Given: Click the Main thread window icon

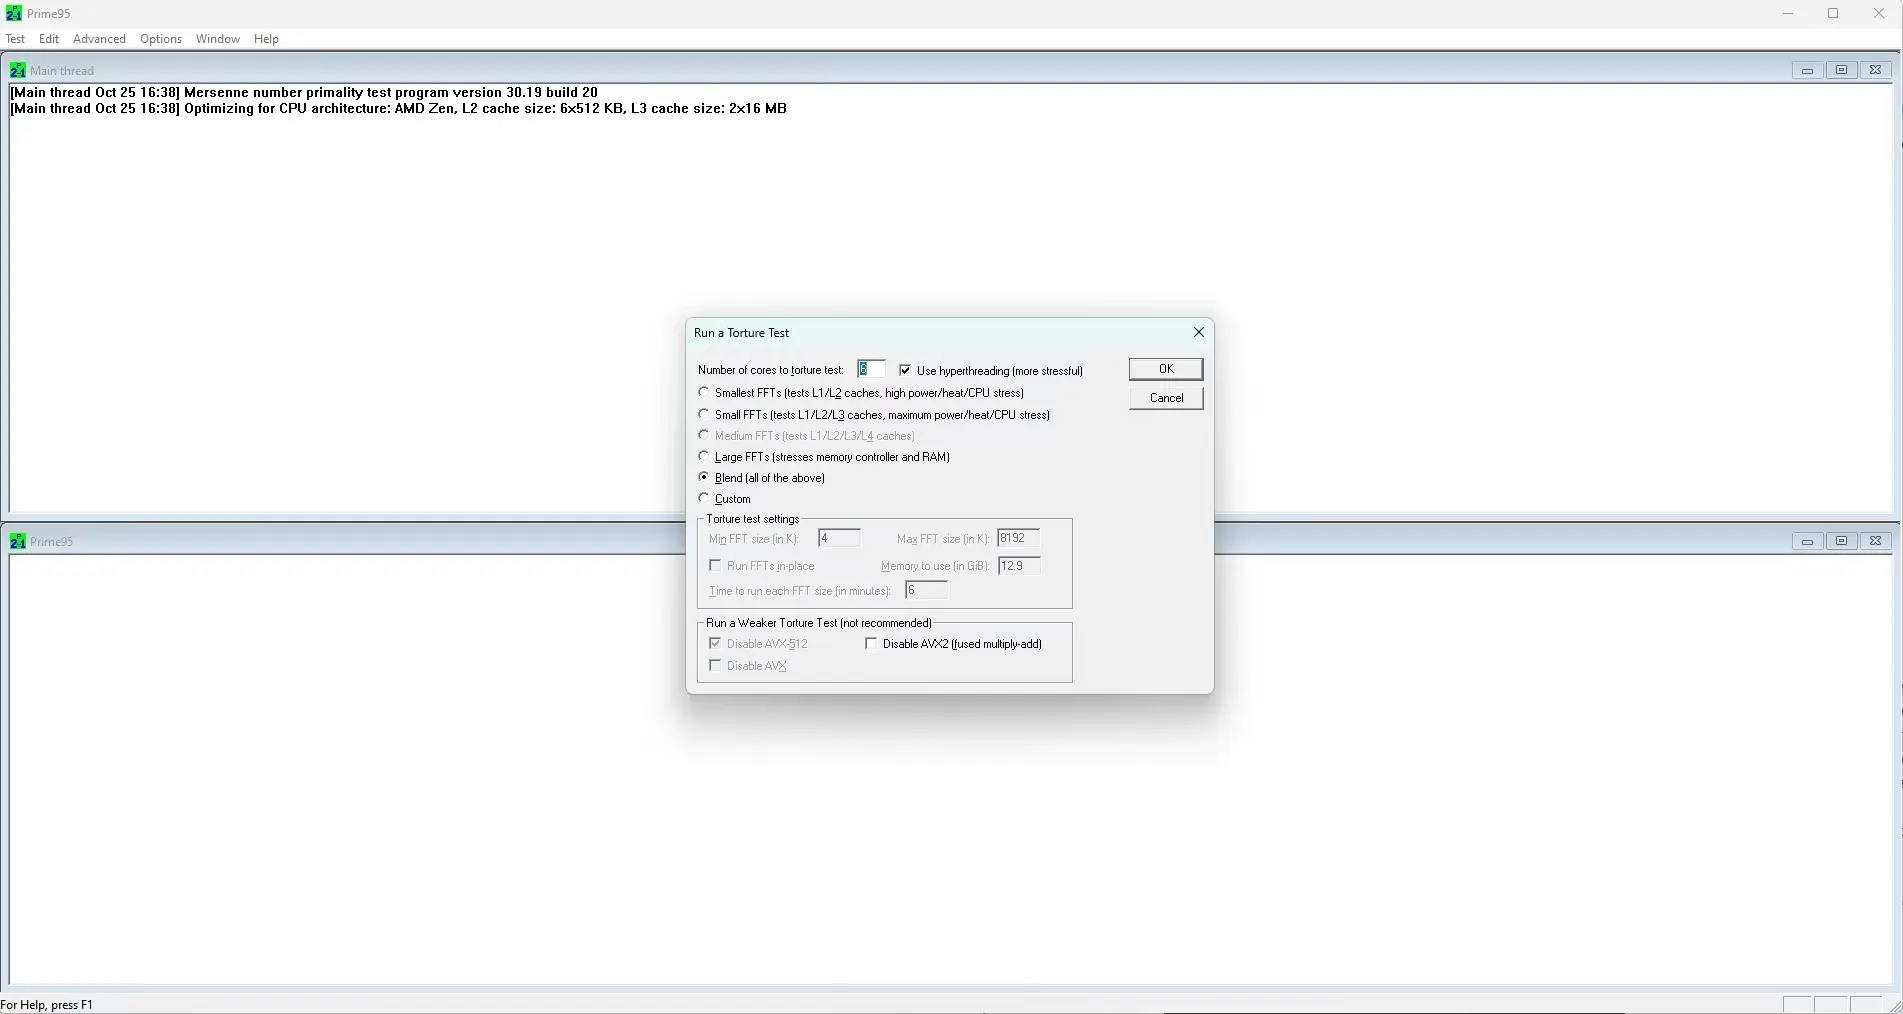Looking at the screenshot, I should [18, 70].
